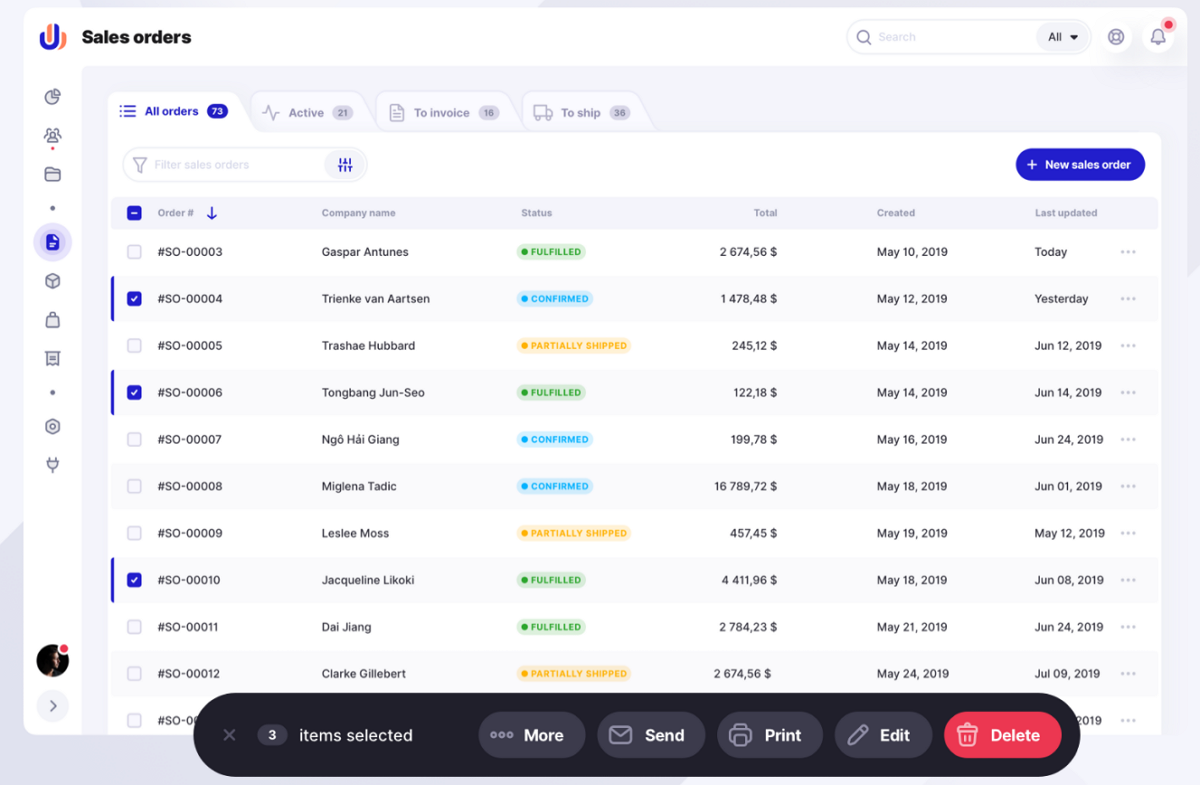Check the box for #SO-00007

coord(134,440)
